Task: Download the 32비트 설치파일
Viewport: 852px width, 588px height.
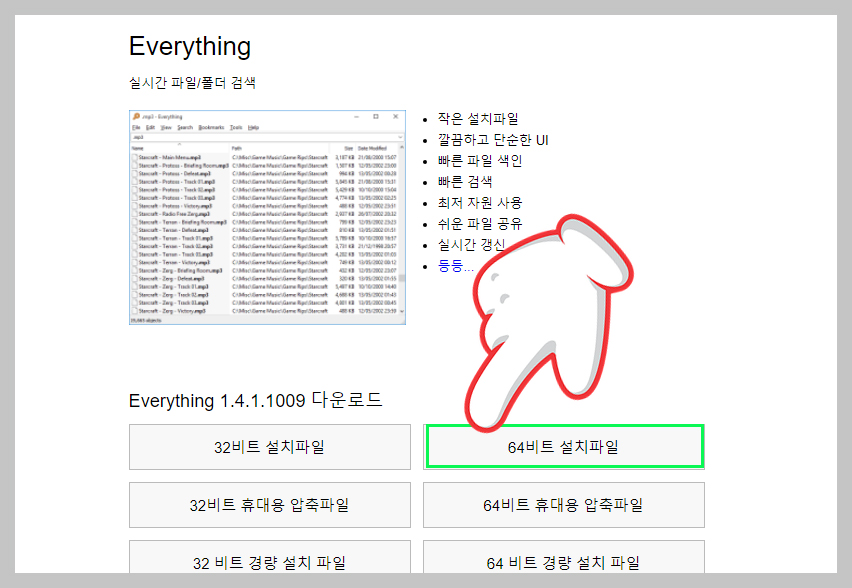Action: [270, 447]
